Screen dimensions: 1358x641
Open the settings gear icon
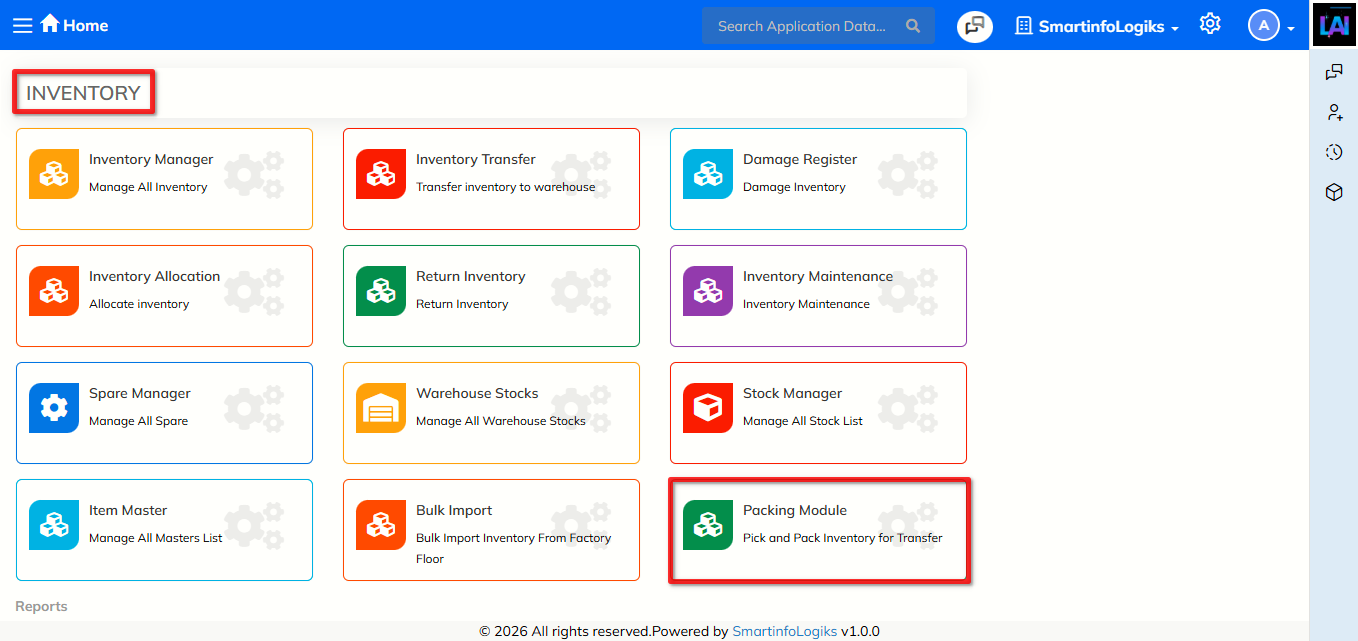[1210, 25]
